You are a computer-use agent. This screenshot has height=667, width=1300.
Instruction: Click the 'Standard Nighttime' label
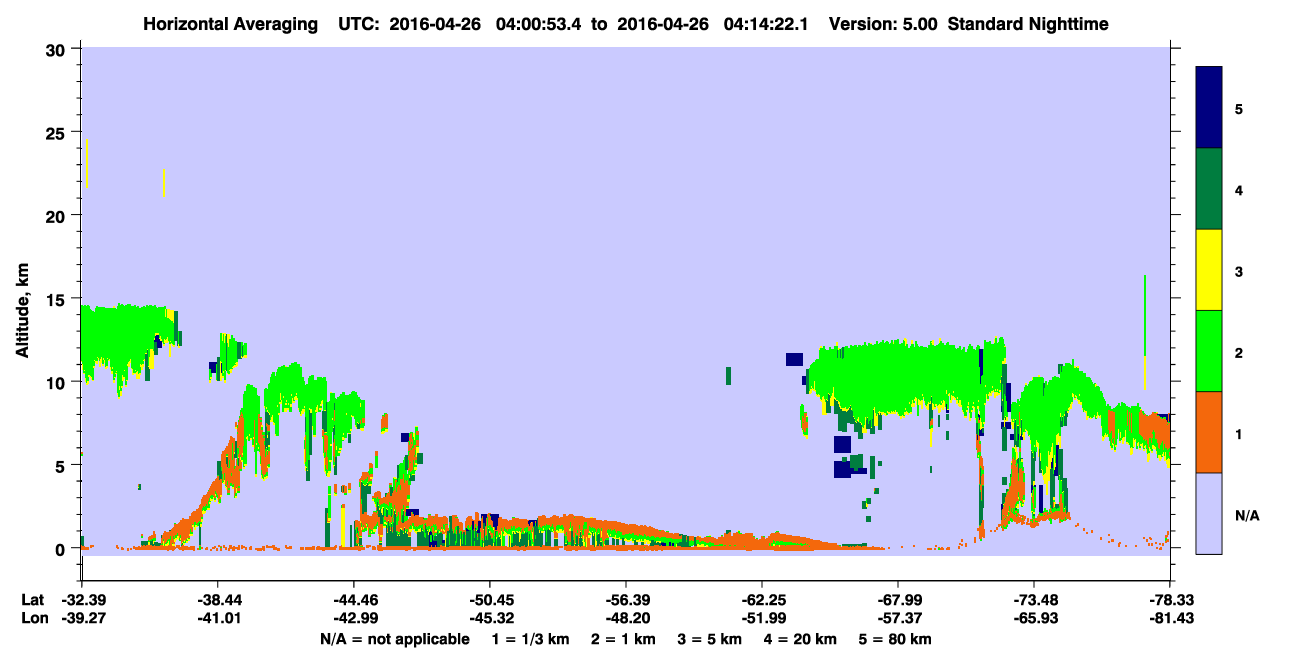click(1028, 24)
